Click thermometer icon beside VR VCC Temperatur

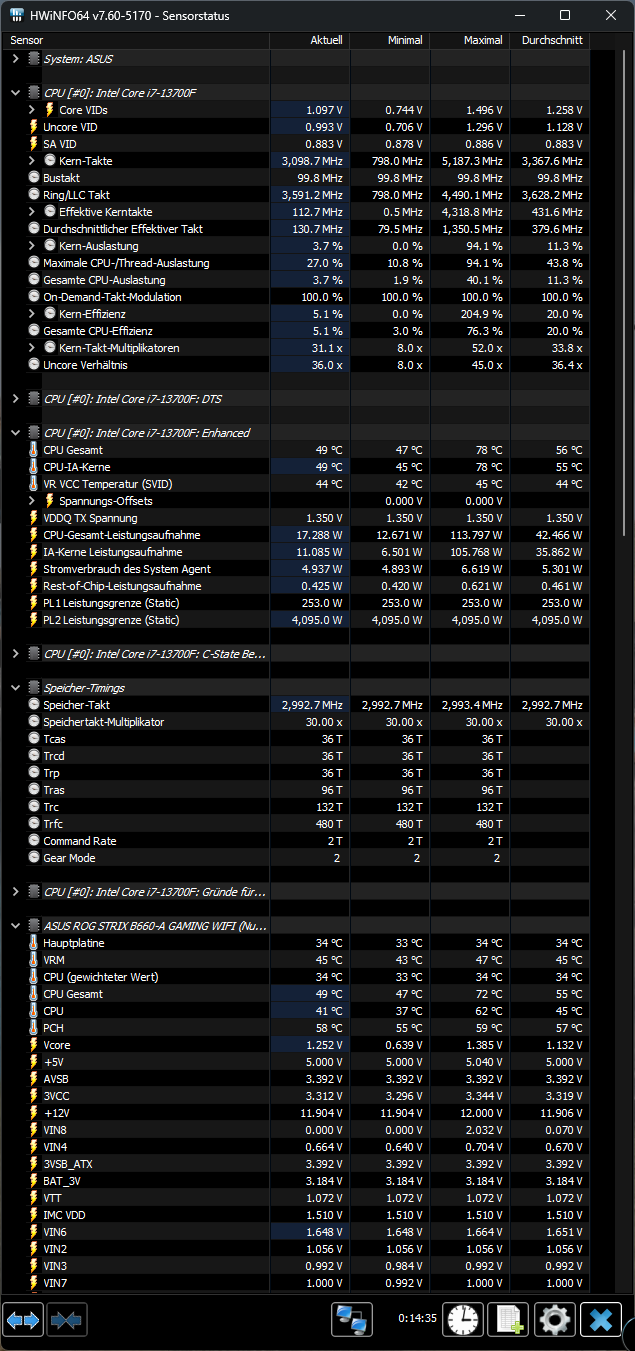coord(34,484)
